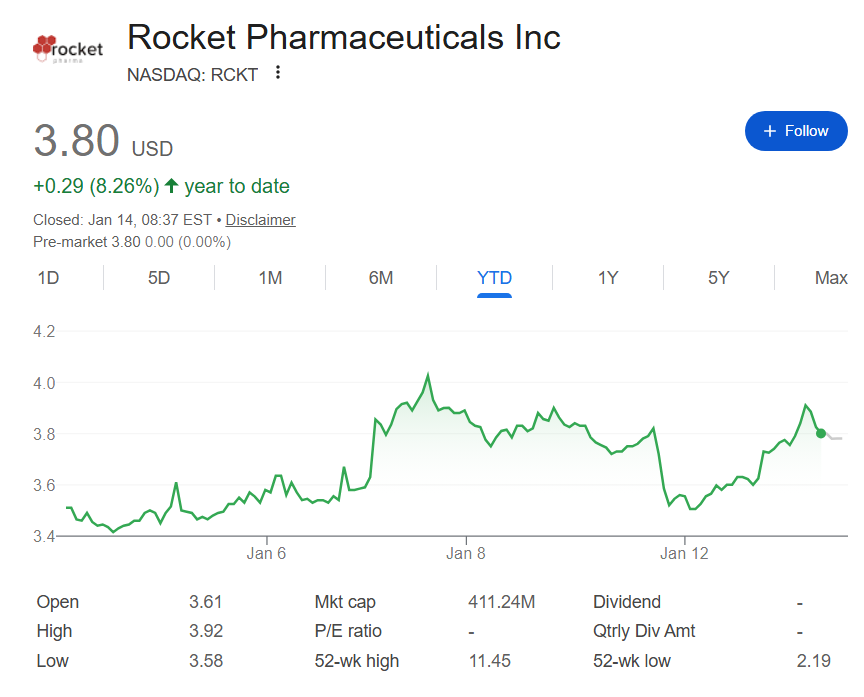Select the YTD tab
Viewport: 864px width, 697px height.
[494, 278]
